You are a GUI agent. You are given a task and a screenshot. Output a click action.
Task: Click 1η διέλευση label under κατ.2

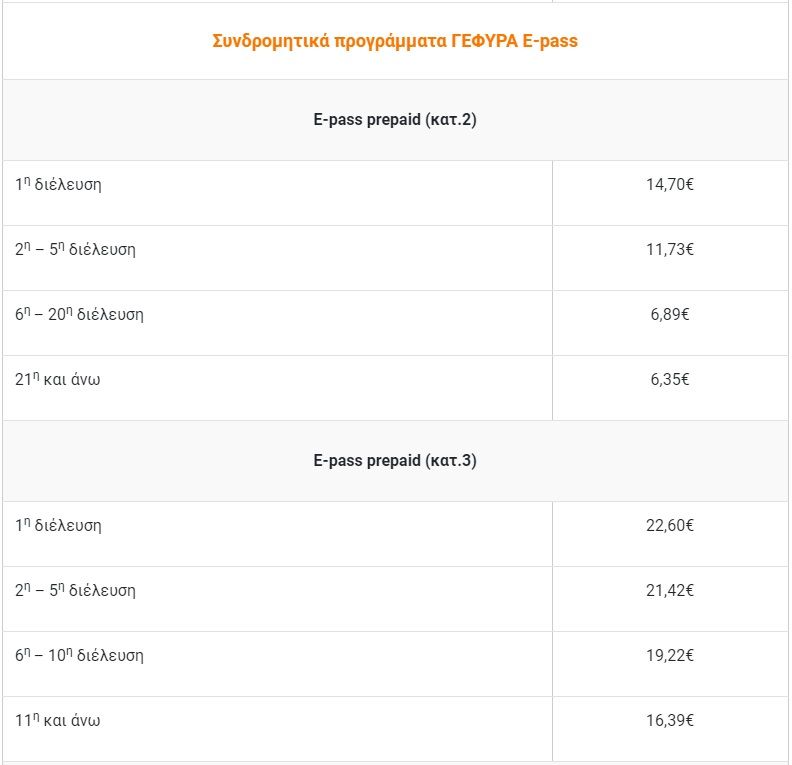pos(58,185)
